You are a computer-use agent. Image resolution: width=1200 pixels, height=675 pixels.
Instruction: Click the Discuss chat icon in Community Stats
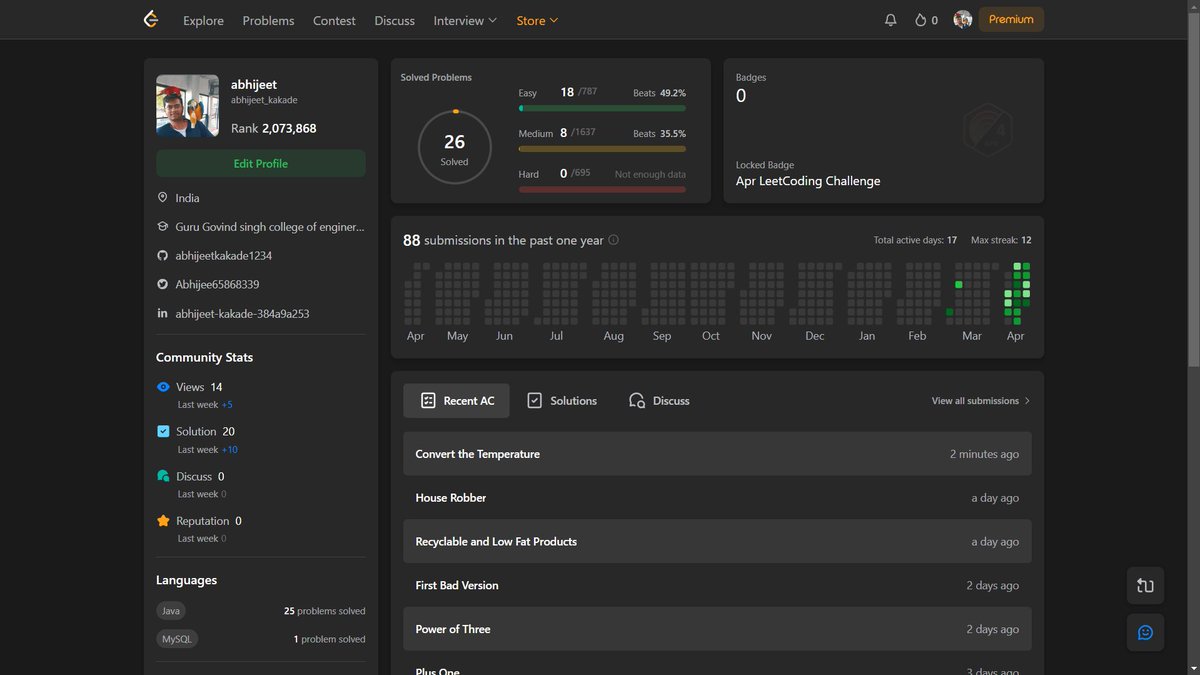point(163,477)
